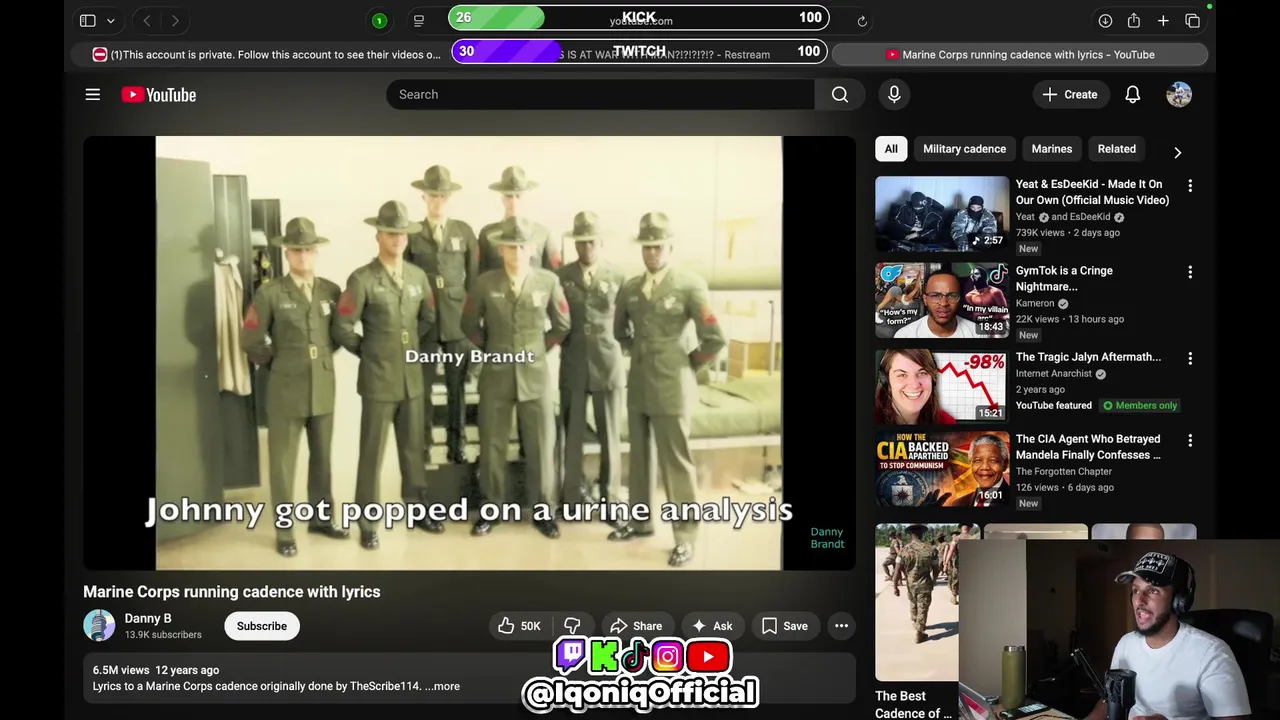Dislike the video with the thumbs-down
Image resolution: width=1280 pixels, height=720 pixels.
[x=572, y=626]
